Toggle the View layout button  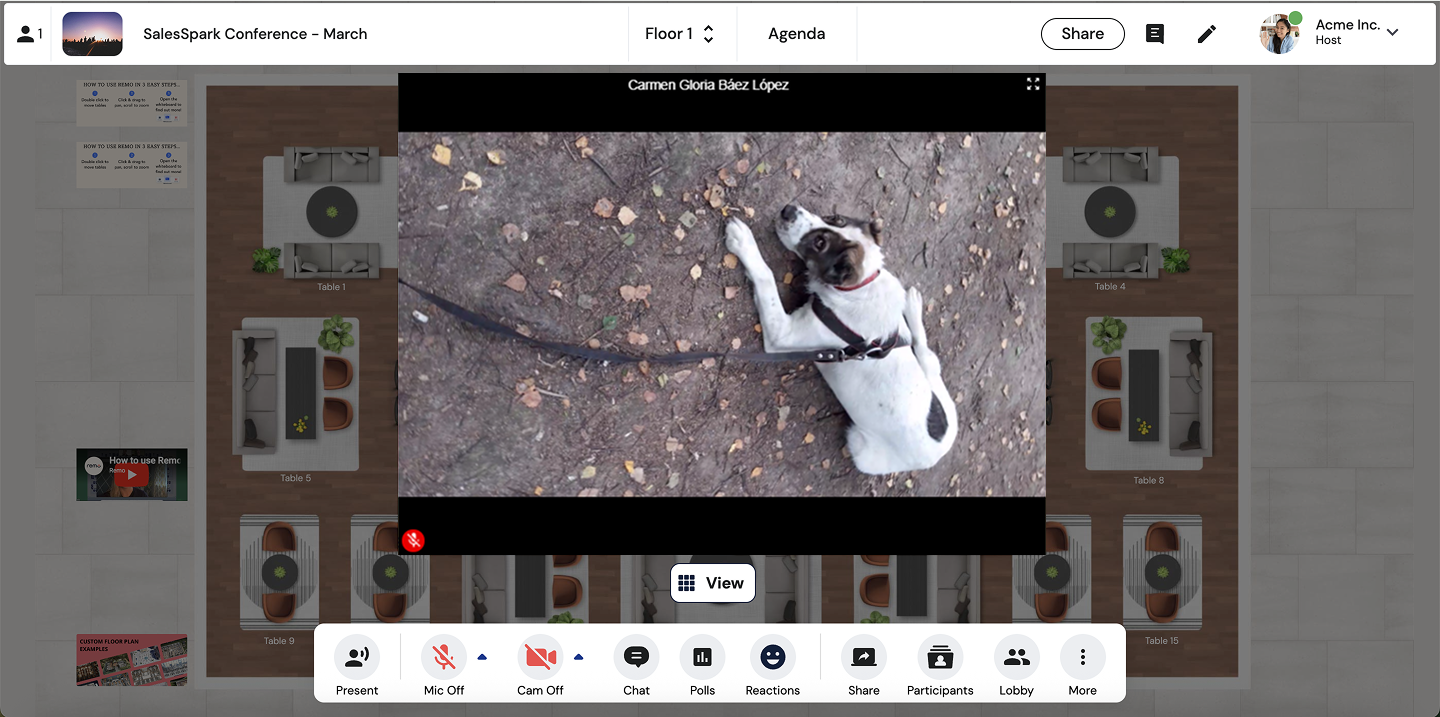[x=712, y=583]
